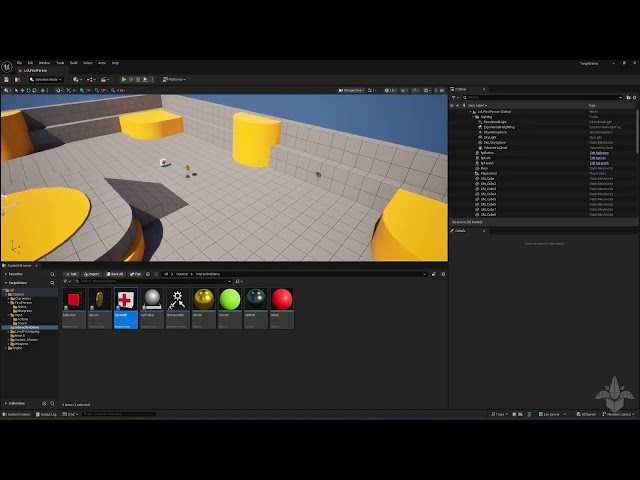Image resolution: width=640 pixels, height=480 pixels.
Task: Open the File menu
Action: (19, 63)
